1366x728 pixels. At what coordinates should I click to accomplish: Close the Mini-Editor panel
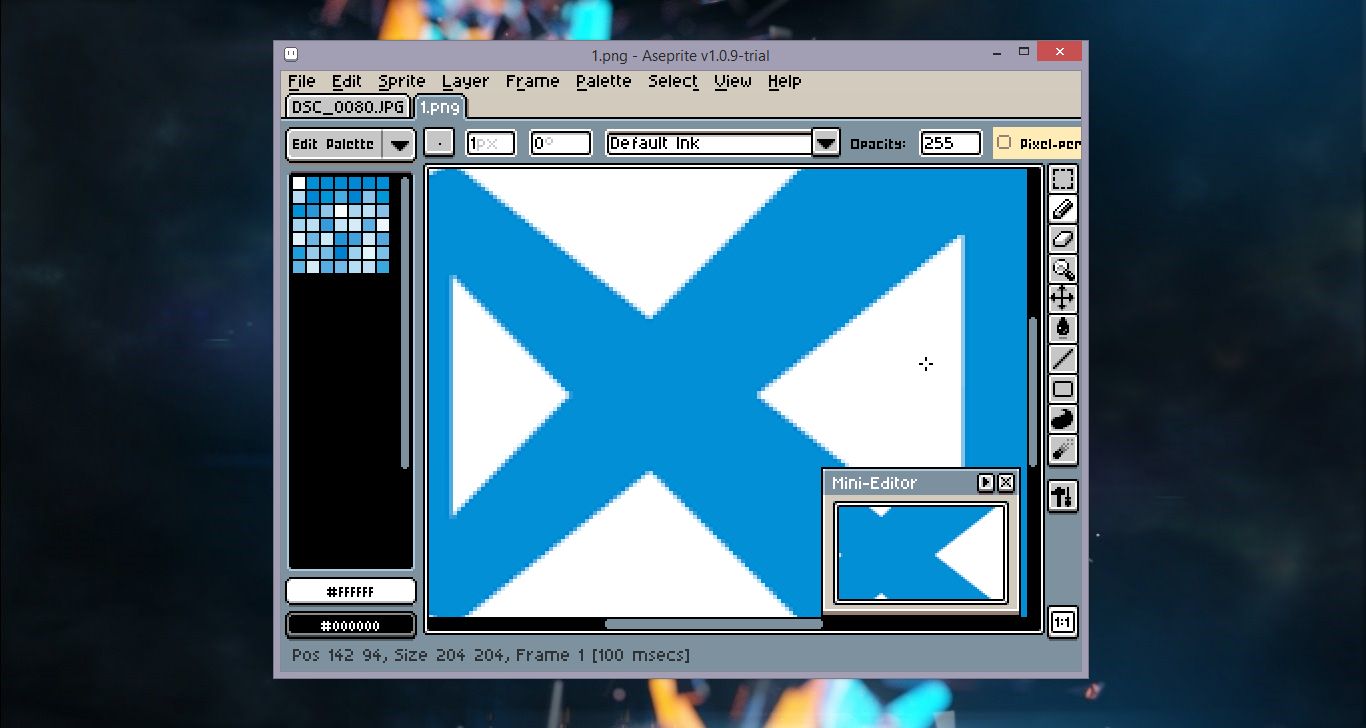click(1006, 483)
